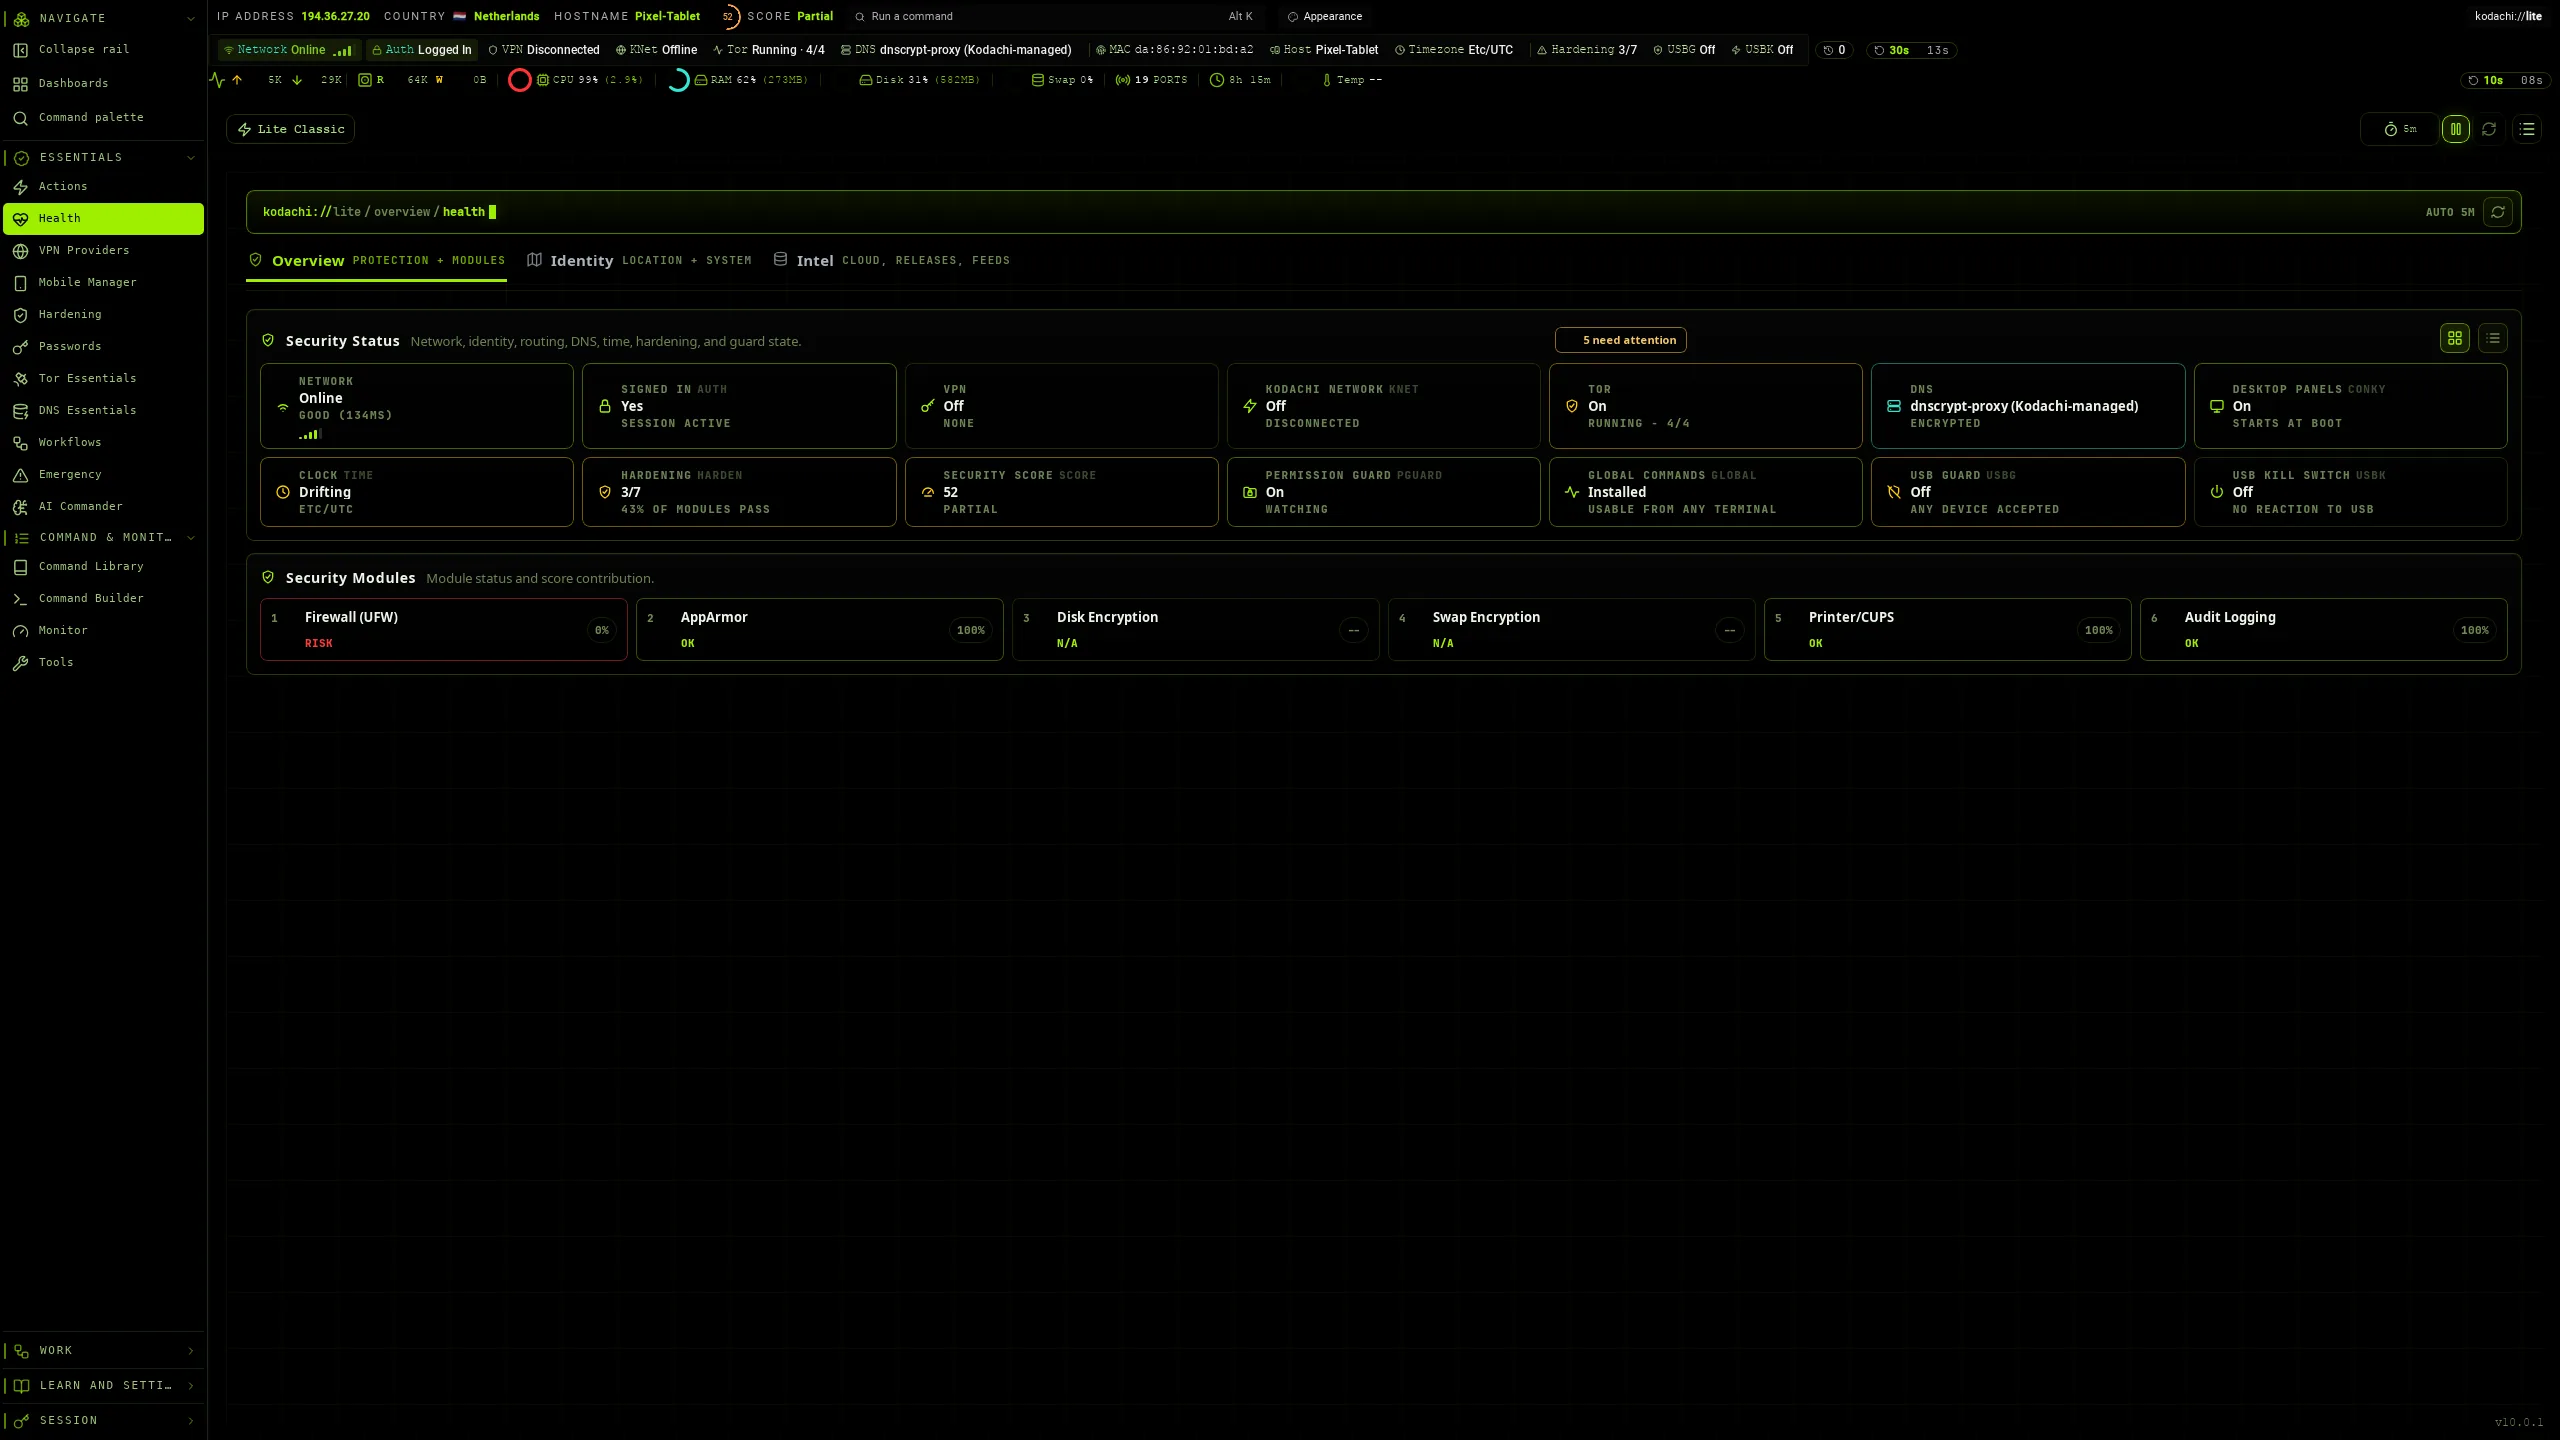Open Dashboards from sidebar
The image size is (2560, 1440).
pyautogui.click(x=104, y=84)
